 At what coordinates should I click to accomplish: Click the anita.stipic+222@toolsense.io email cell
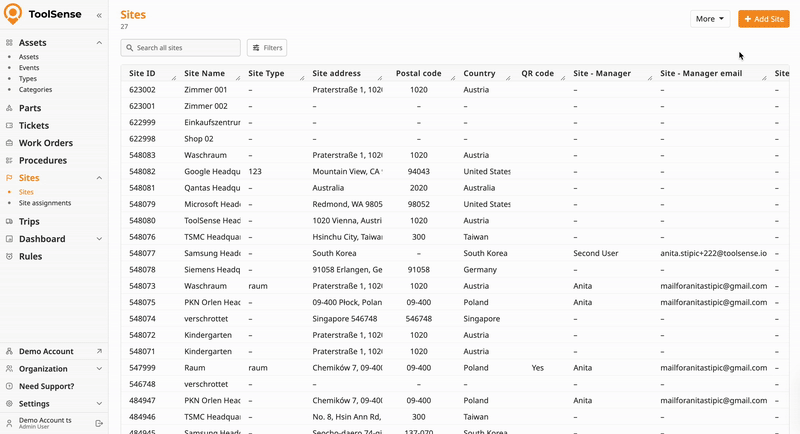tap(713, 253)
